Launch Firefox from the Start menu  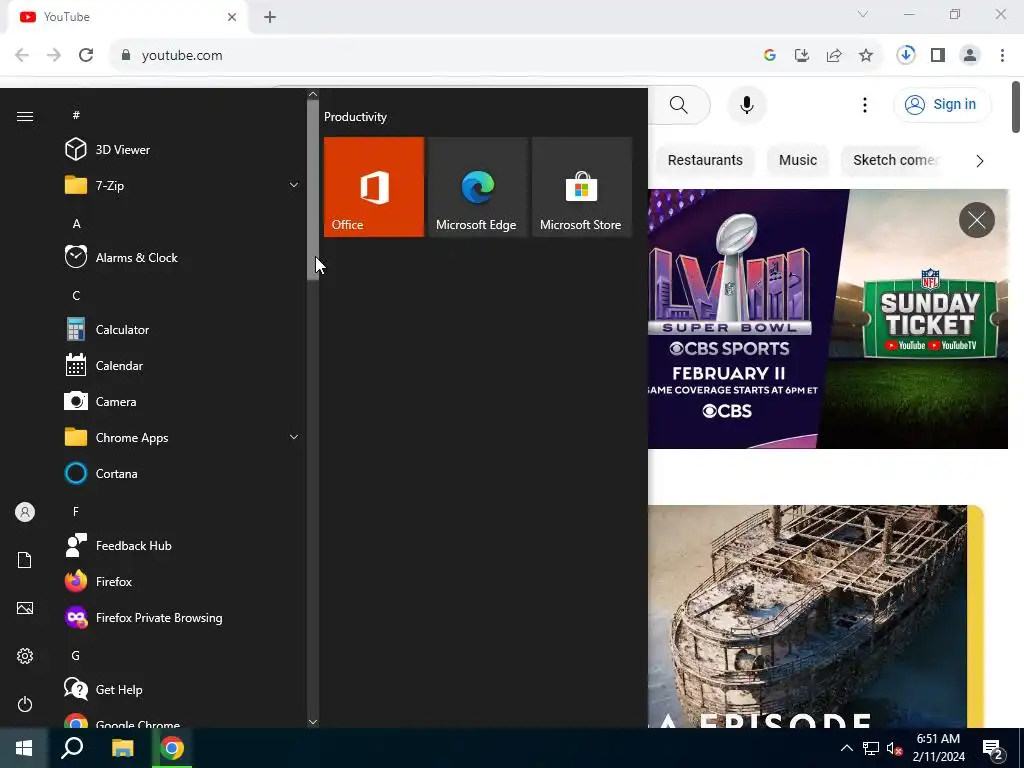point(181,582)
